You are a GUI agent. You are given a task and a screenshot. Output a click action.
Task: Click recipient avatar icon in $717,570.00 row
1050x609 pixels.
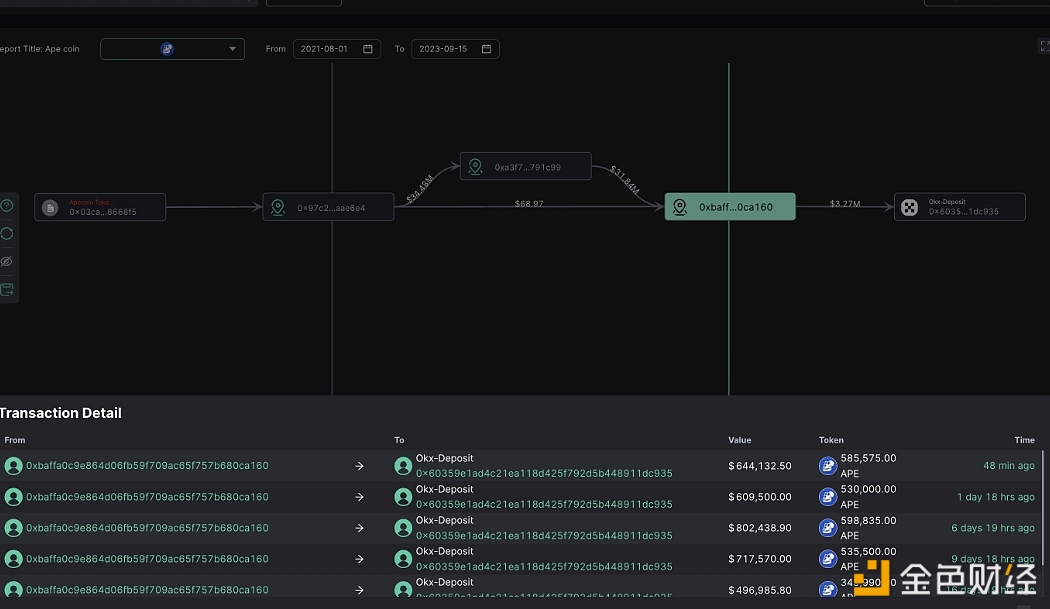[403, 559]
